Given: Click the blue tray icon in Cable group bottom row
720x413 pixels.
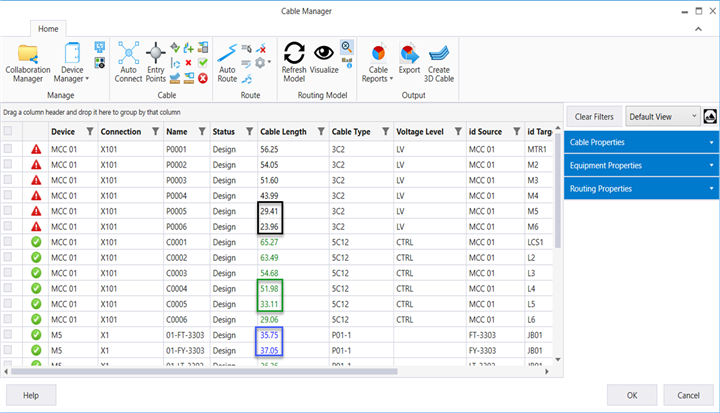Looking at the screenshot, I should pos(175,79).
